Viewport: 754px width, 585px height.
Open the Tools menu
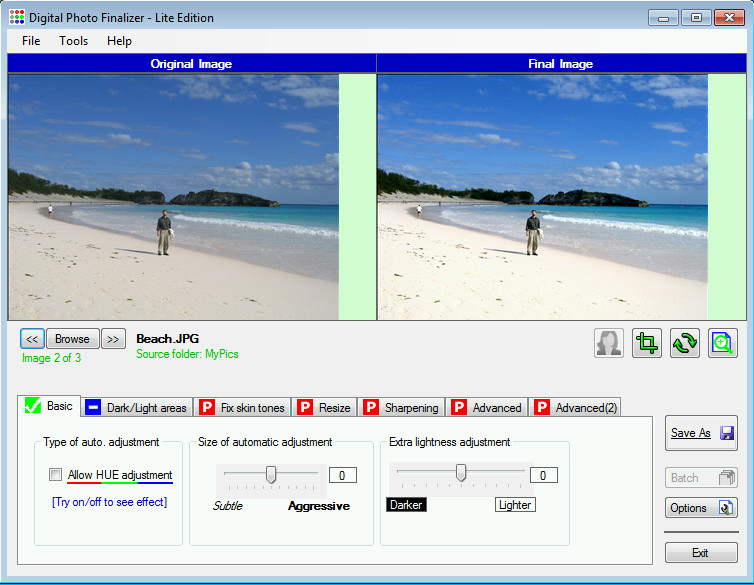point(74,41)
